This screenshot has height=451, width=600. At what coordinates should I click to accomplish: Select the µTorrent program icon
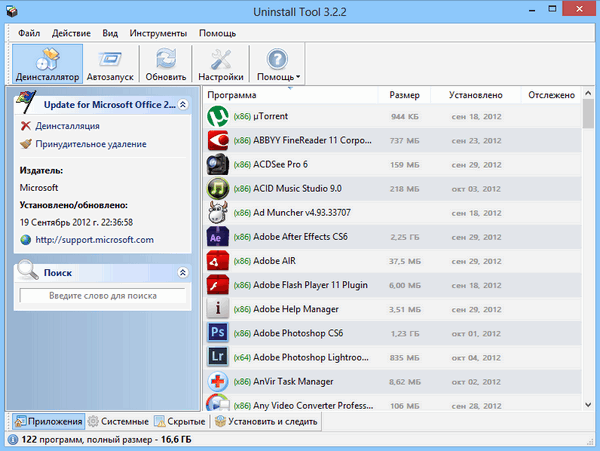click(x=218, y=116)
